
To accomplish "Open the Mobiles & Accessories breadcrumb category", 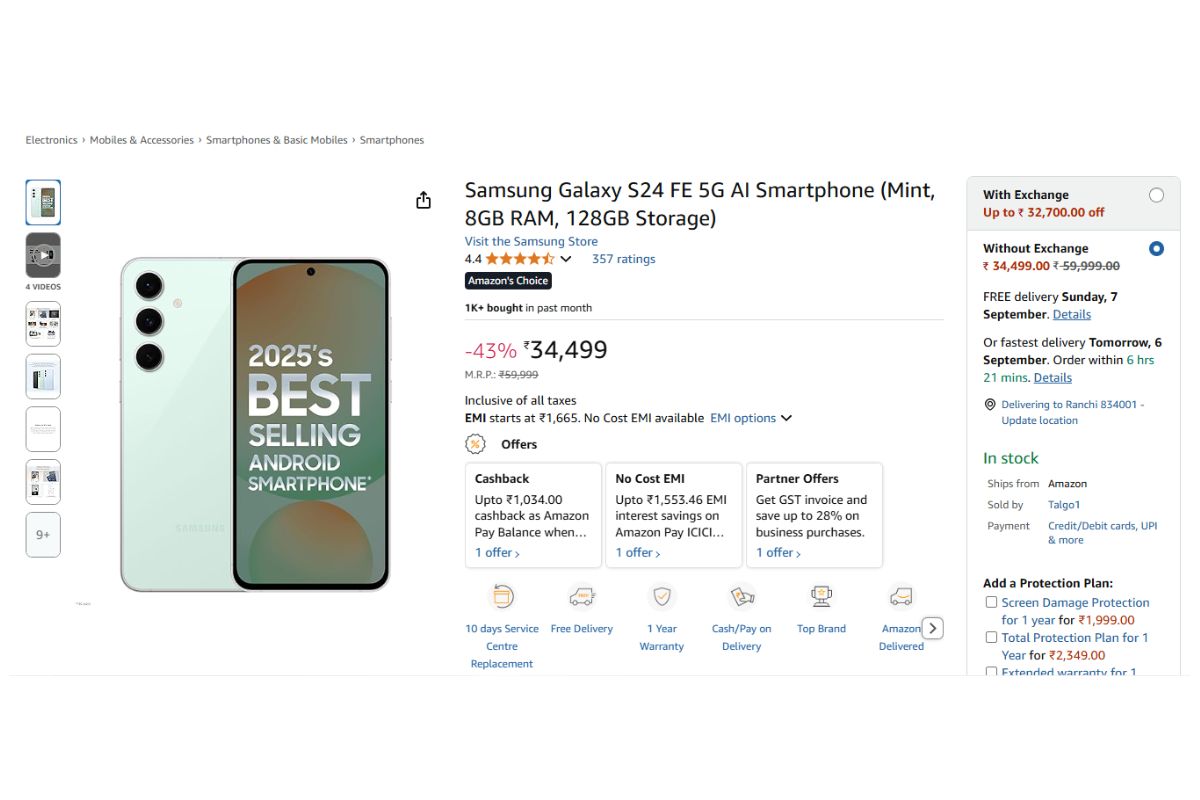I will [141, 140].
